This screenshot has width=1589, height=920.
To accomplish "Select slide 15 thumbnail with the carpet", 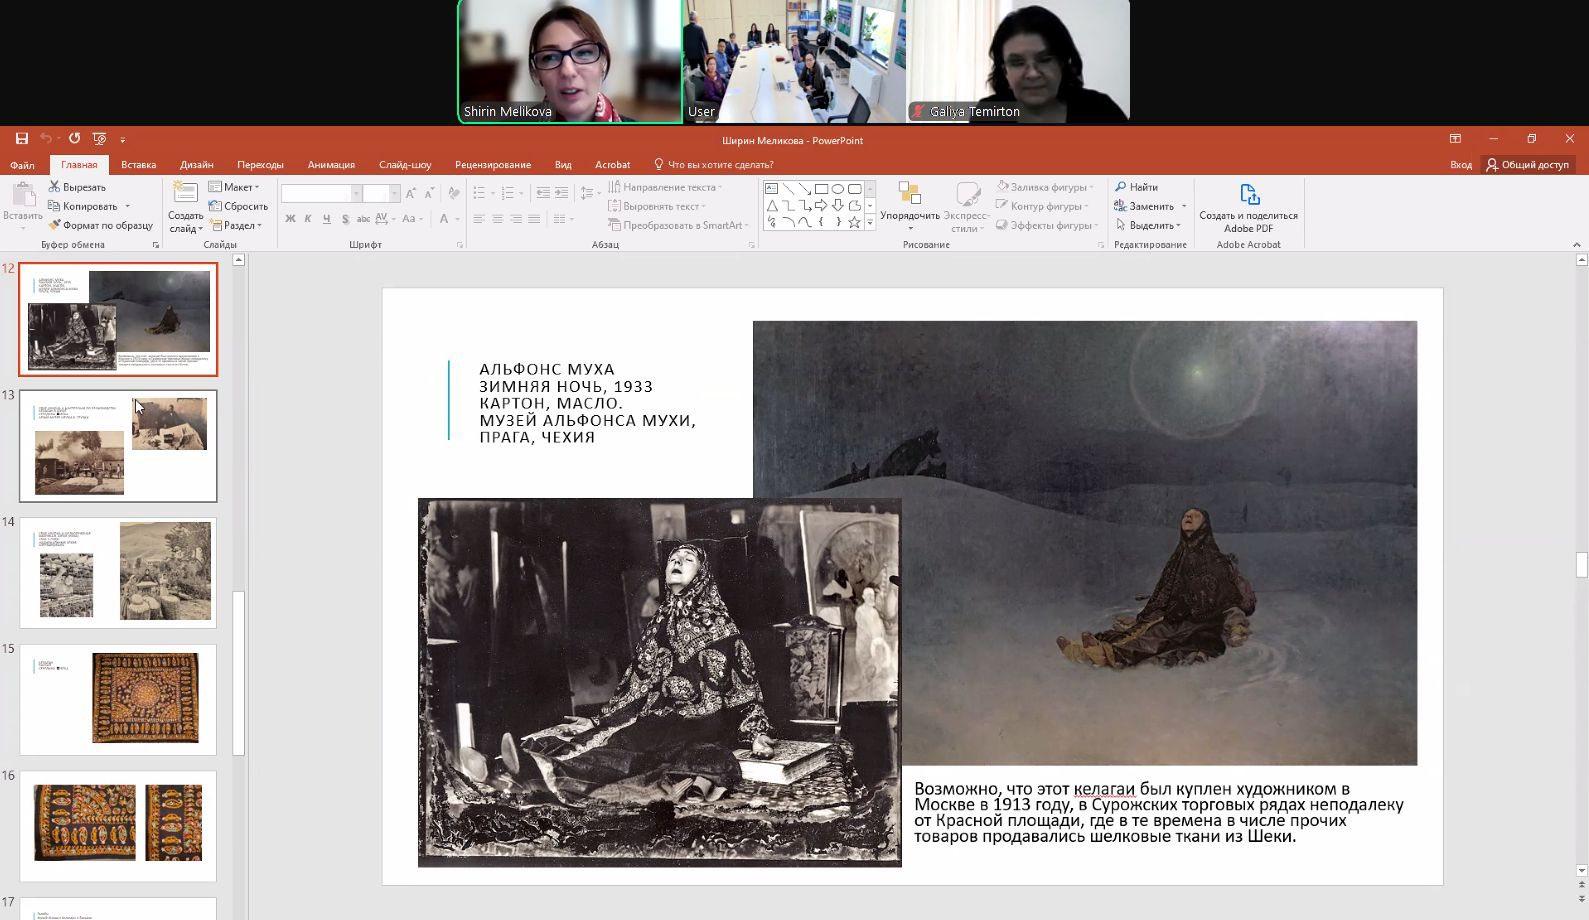I will 118,698.
